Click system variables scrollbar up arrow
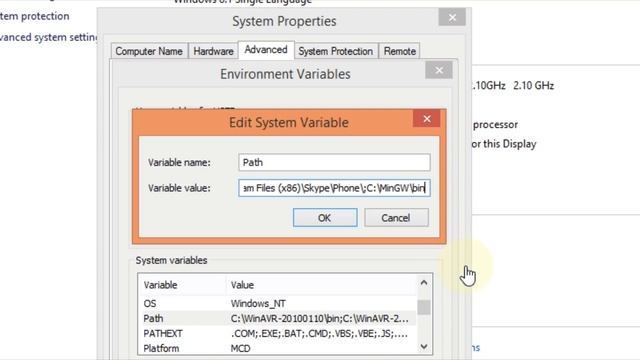 tap(424, 283)
